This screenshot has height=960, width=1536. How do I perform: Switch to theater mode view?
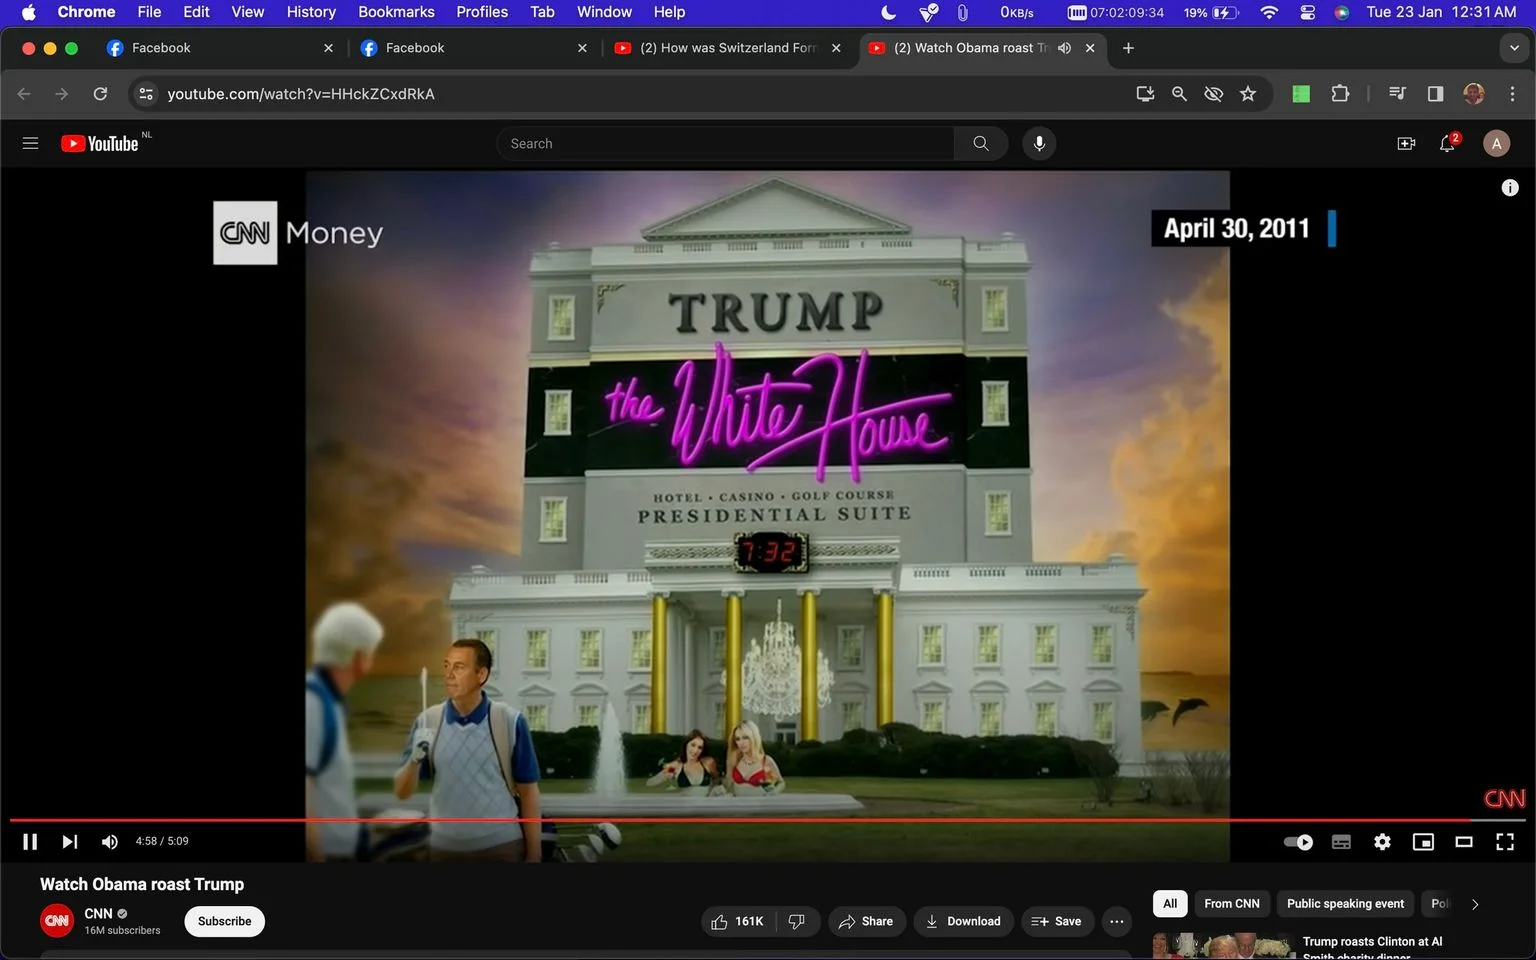pos(1464,842)
